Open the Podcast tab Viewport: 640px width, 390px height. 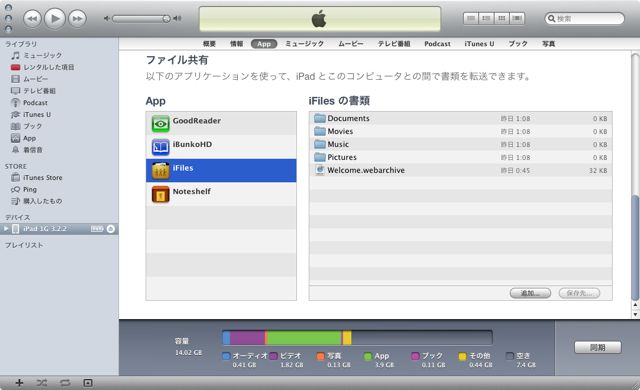point(438,44)
